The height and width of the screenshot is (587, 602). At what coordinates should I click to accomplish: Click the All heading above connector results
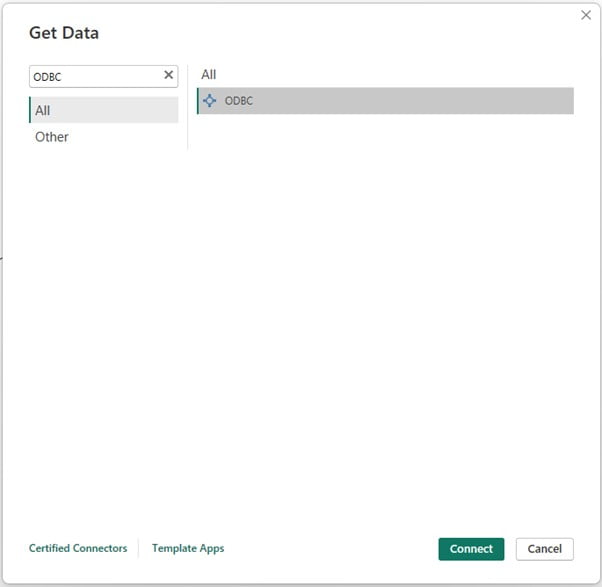208,74
